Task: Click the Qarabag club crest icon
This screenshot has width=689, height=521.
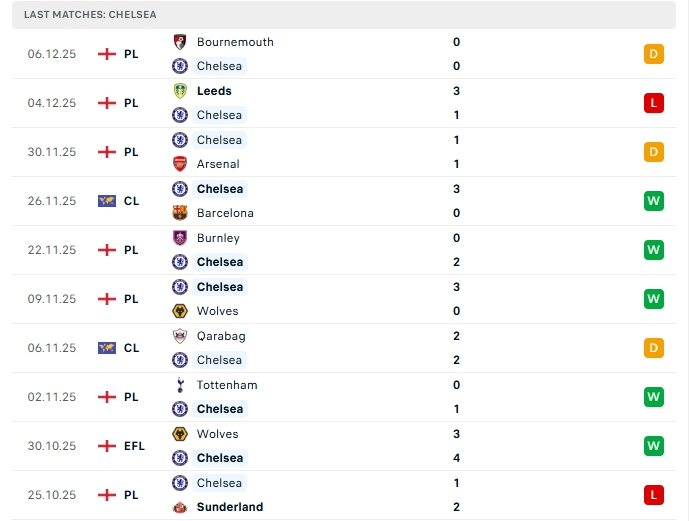Action: click(180, 336)
